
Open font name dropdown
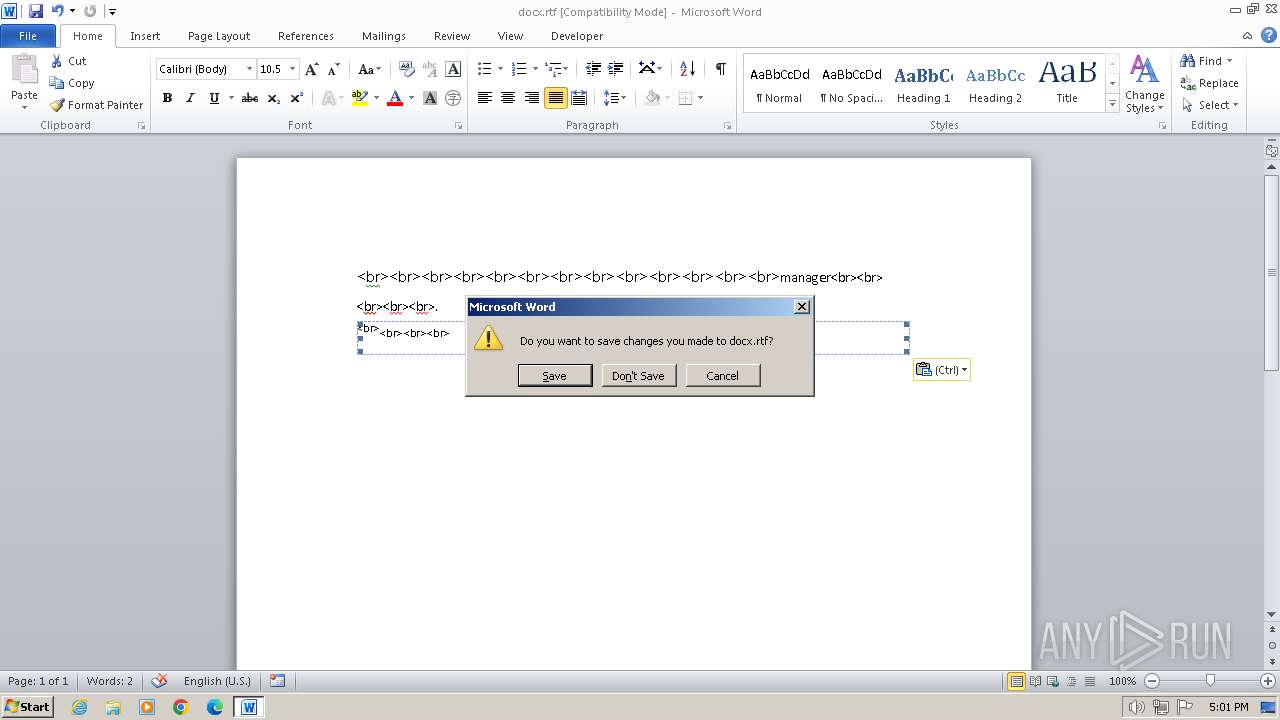(x=249, y=69)
